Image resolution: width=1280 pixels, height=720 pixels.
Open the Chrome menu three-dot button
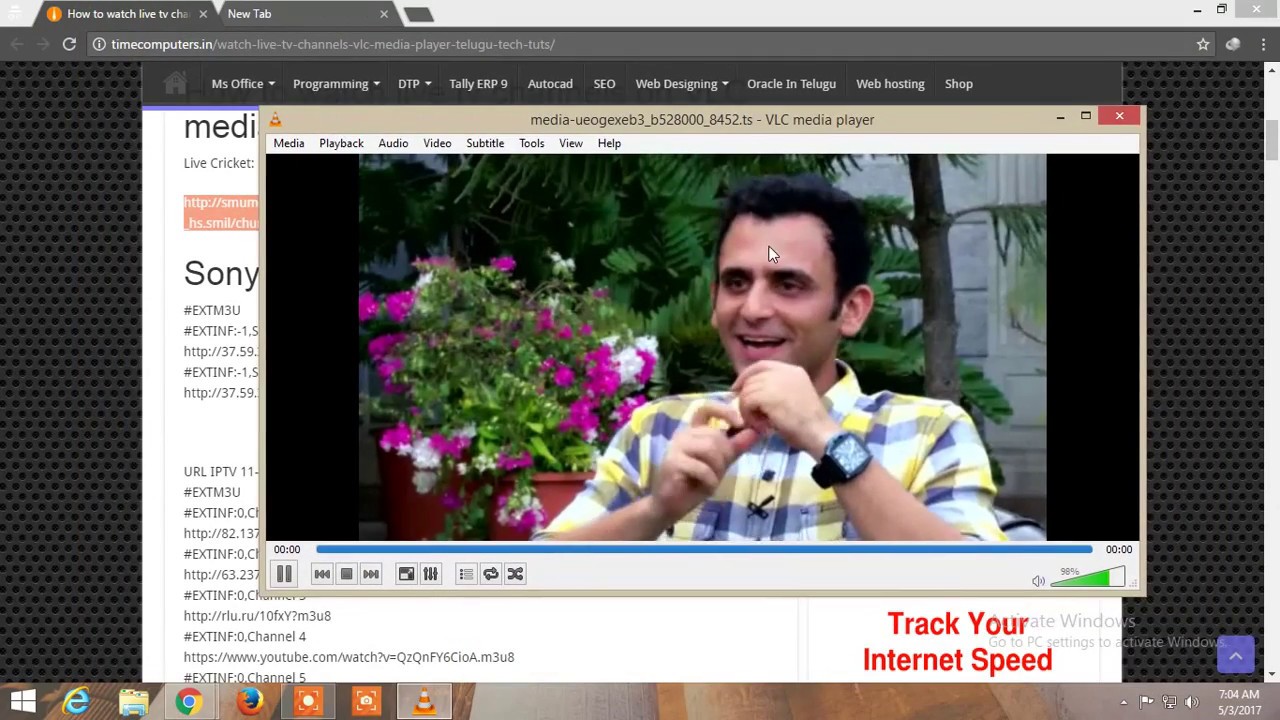pyautogui.click(x=1263, y=44)
